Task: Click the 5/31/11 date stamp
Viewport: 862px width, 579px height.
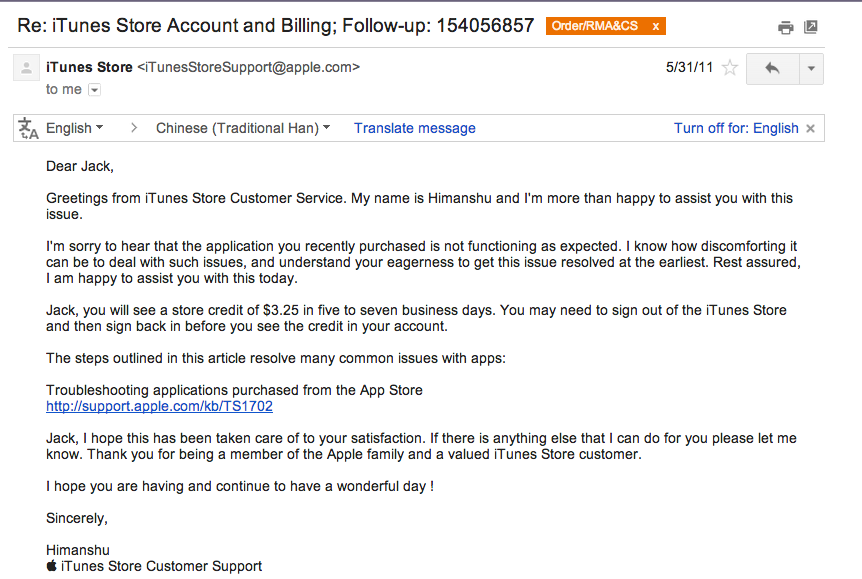Action: (x=689, y=67)
